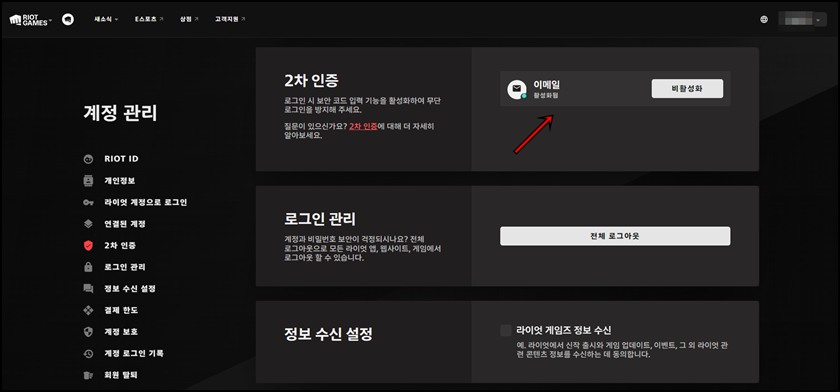Click the 계정 관리 page title
The image size is (840, 392).
121,113
